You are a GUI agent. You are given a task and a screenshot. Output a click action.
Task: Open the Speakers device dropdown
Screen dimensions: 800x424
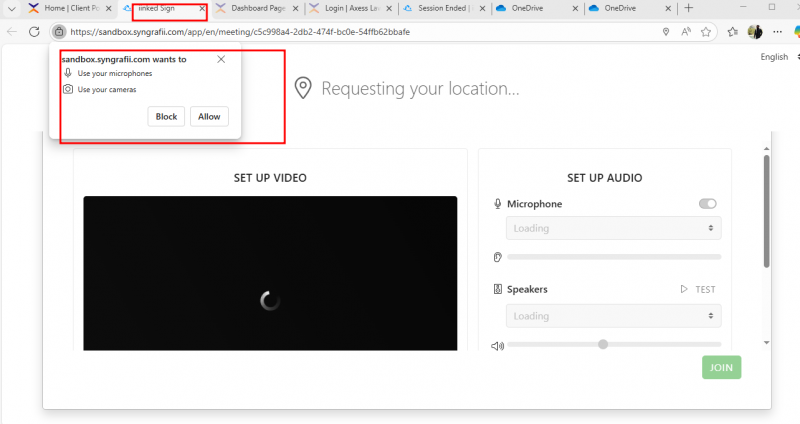[613, 316]
